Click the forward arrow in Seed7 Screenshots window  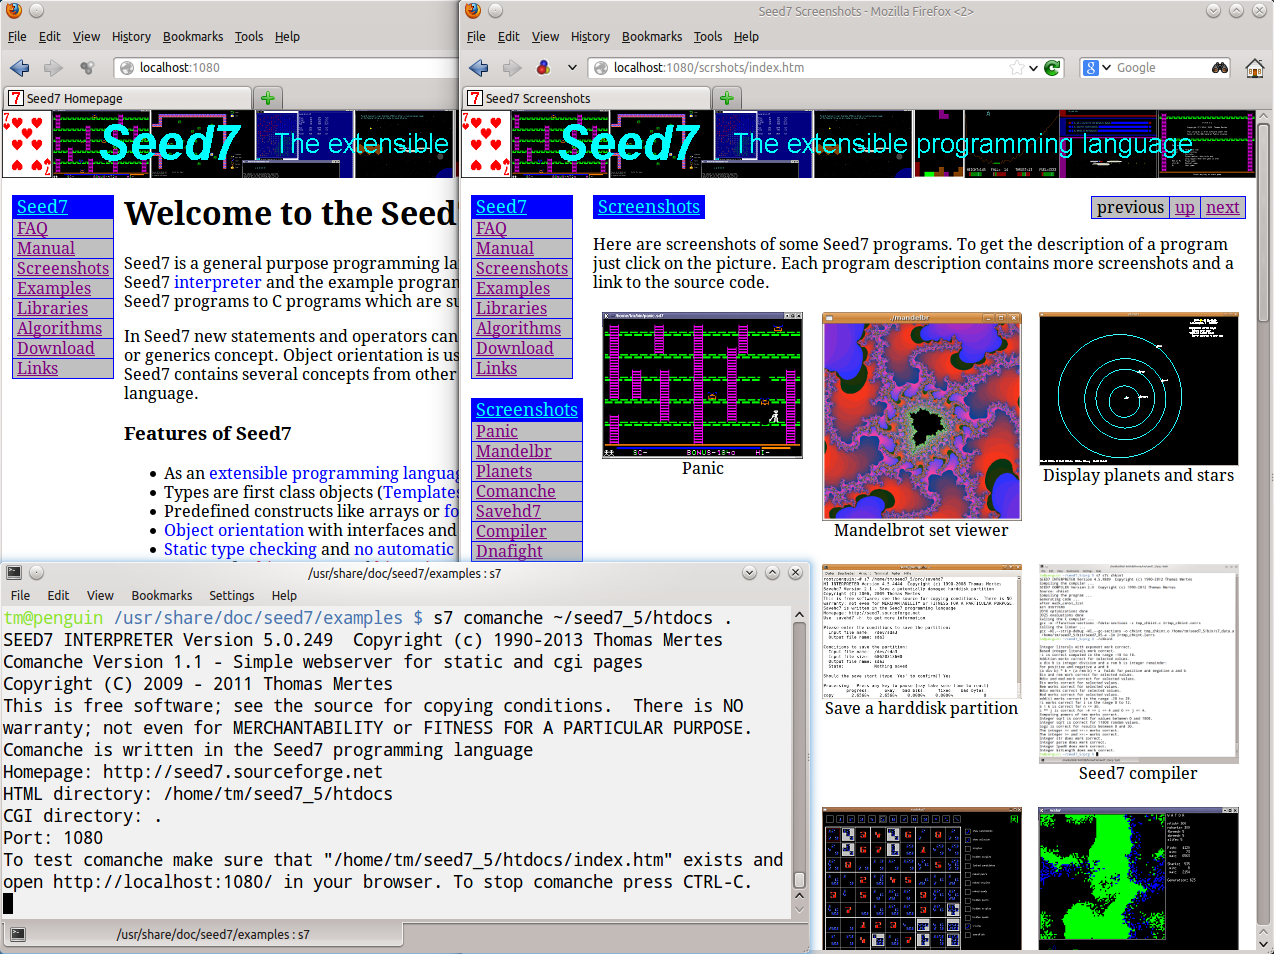512,68
